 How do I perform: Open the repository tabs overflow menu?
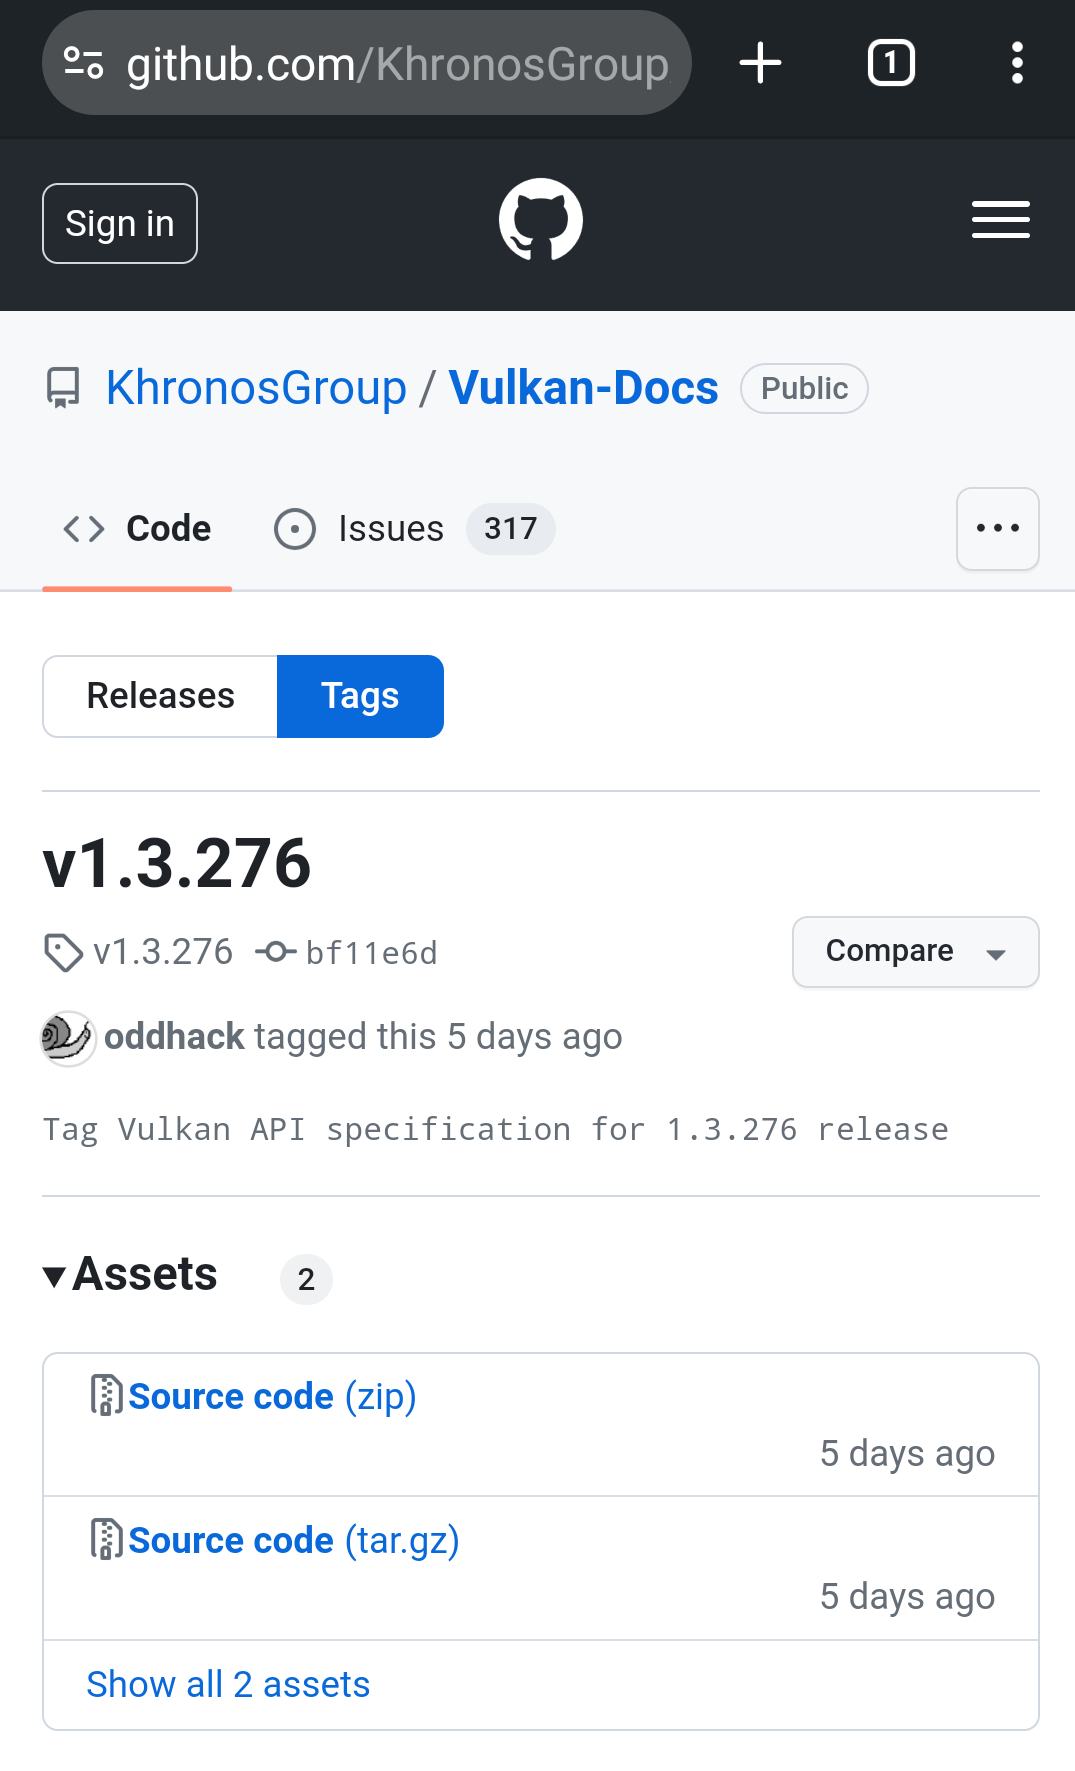(x=997, y=529)
